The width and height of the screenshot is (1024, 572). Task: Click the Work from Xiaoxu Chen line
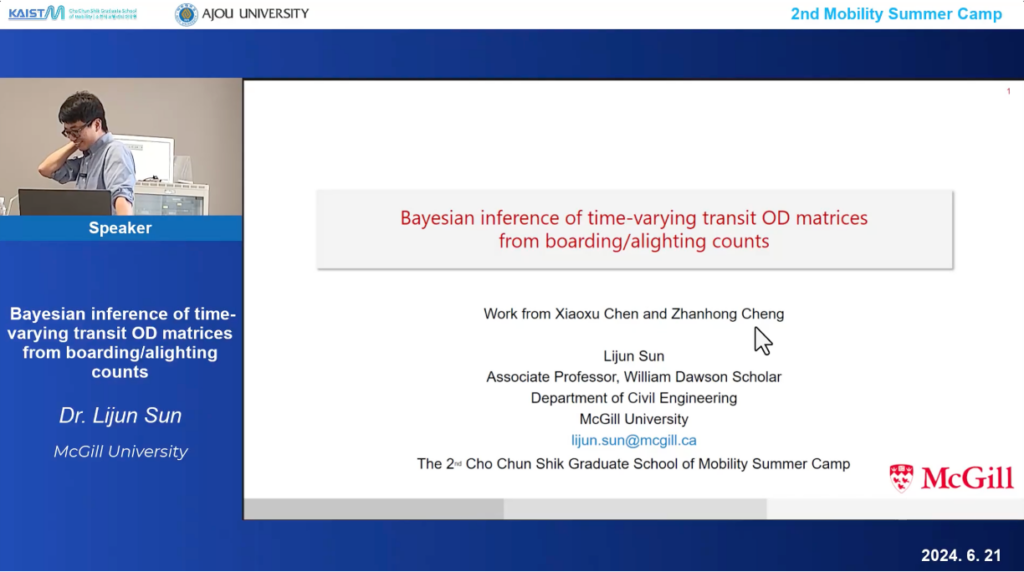(633, 314)
